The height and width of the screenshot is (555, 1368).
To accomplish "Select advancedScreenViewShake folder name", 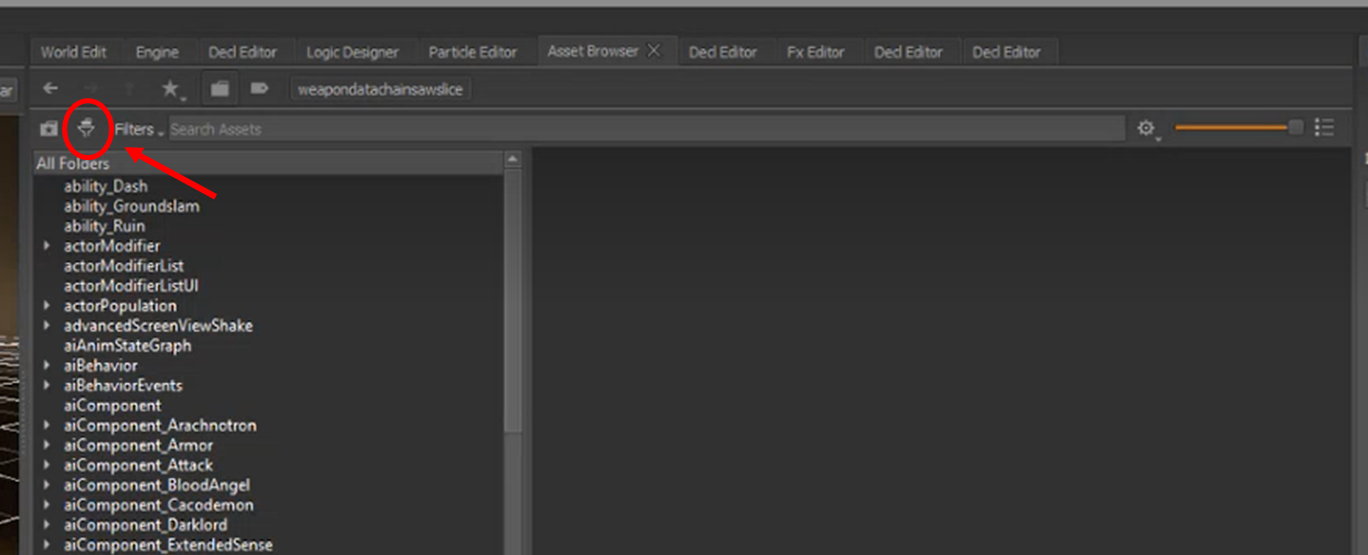I will [158, 326].
